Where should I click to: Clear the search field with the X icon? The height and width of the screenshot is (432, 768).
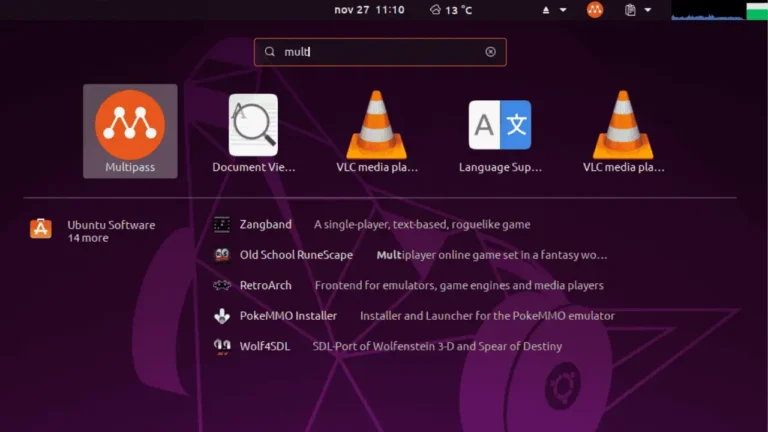pyautogui.click(x=490, y=52)
